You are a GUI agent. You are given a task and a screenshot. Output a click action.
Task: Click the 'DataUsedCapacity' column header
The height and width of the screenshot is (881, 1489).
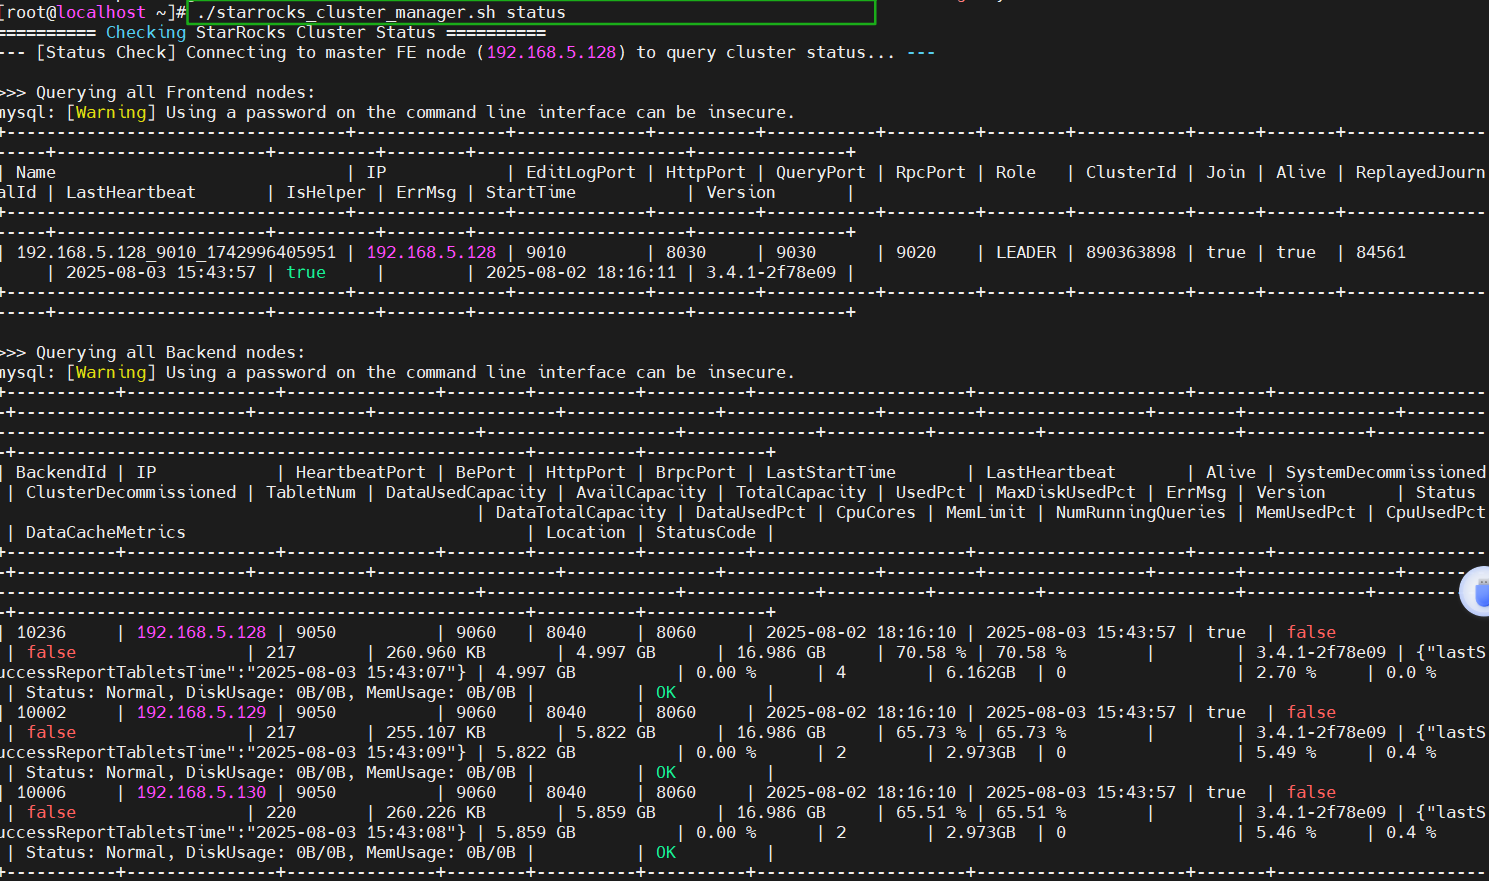tap(466, 492)
